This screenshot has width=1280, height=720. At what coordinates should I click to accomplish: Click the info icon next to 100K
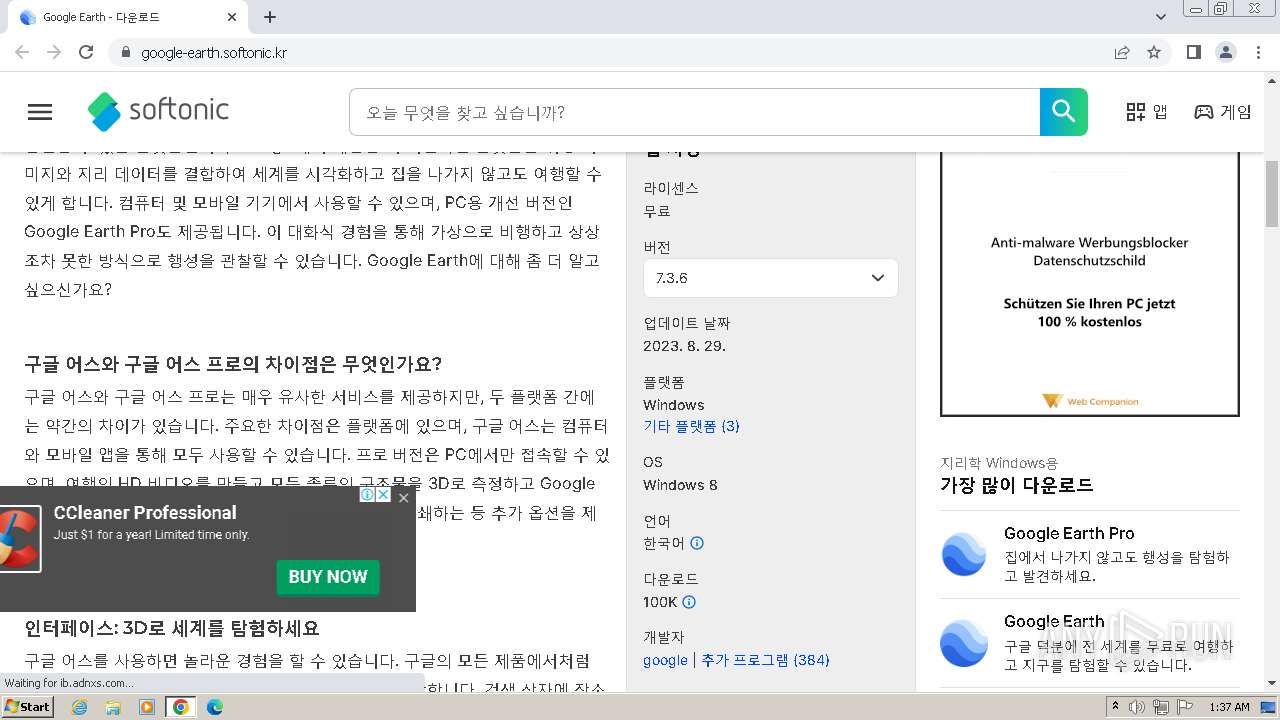(x=689, y=602)
